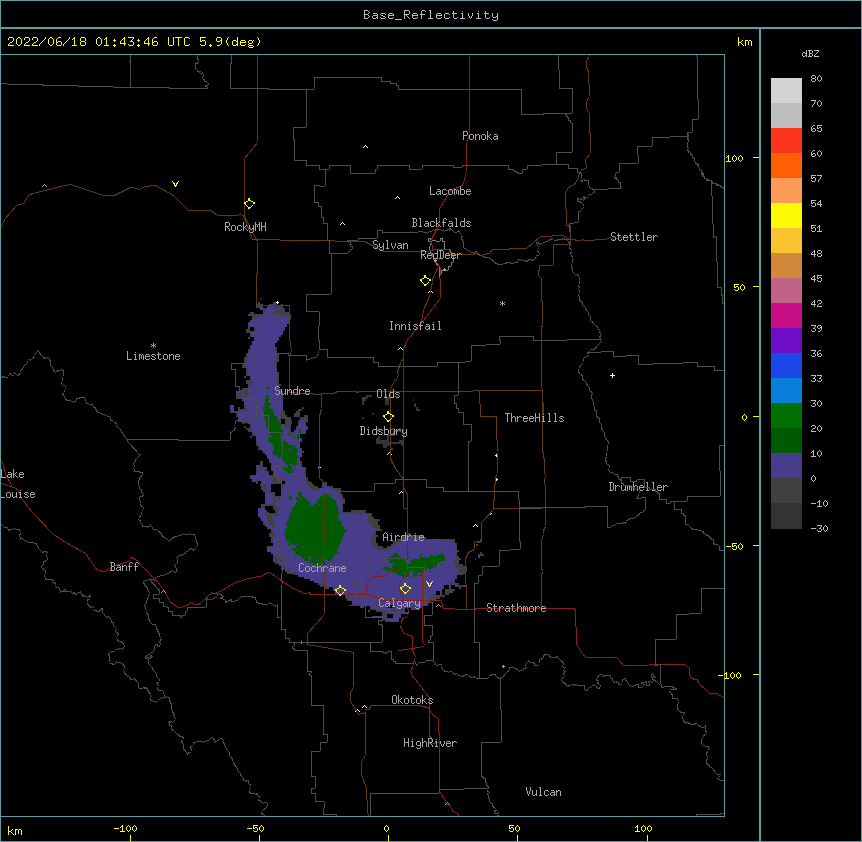The height and width of the screenshot is (842, 862).
Task: Click the yellow 54 dBZ color swatch
Action: [x=786, y=215]
